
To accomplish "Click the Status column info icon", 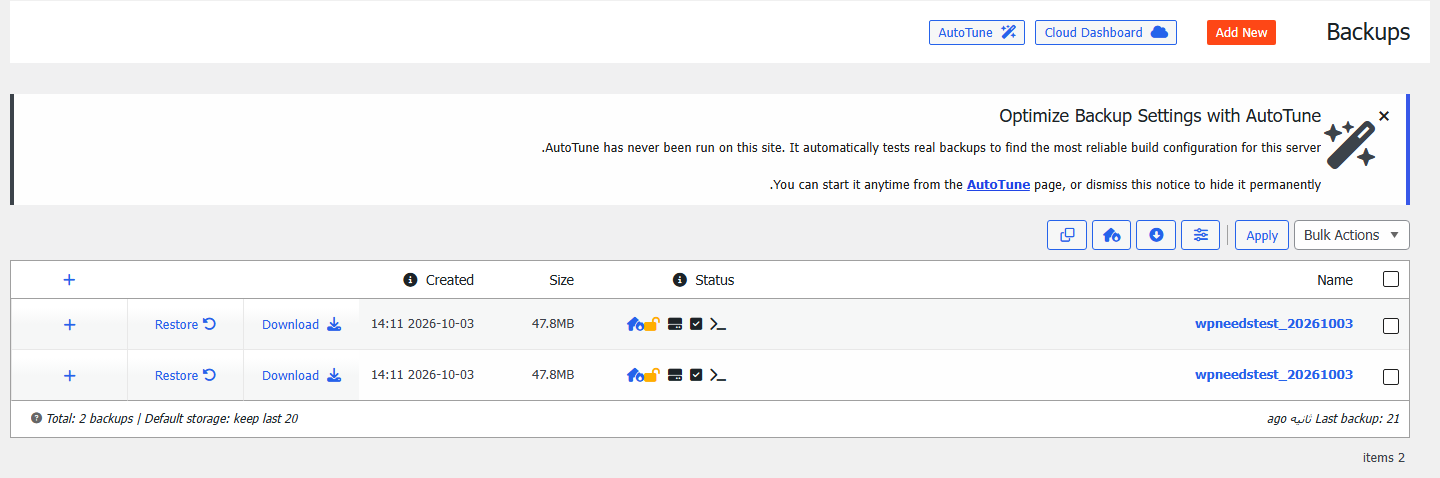I will click(680, 280).
